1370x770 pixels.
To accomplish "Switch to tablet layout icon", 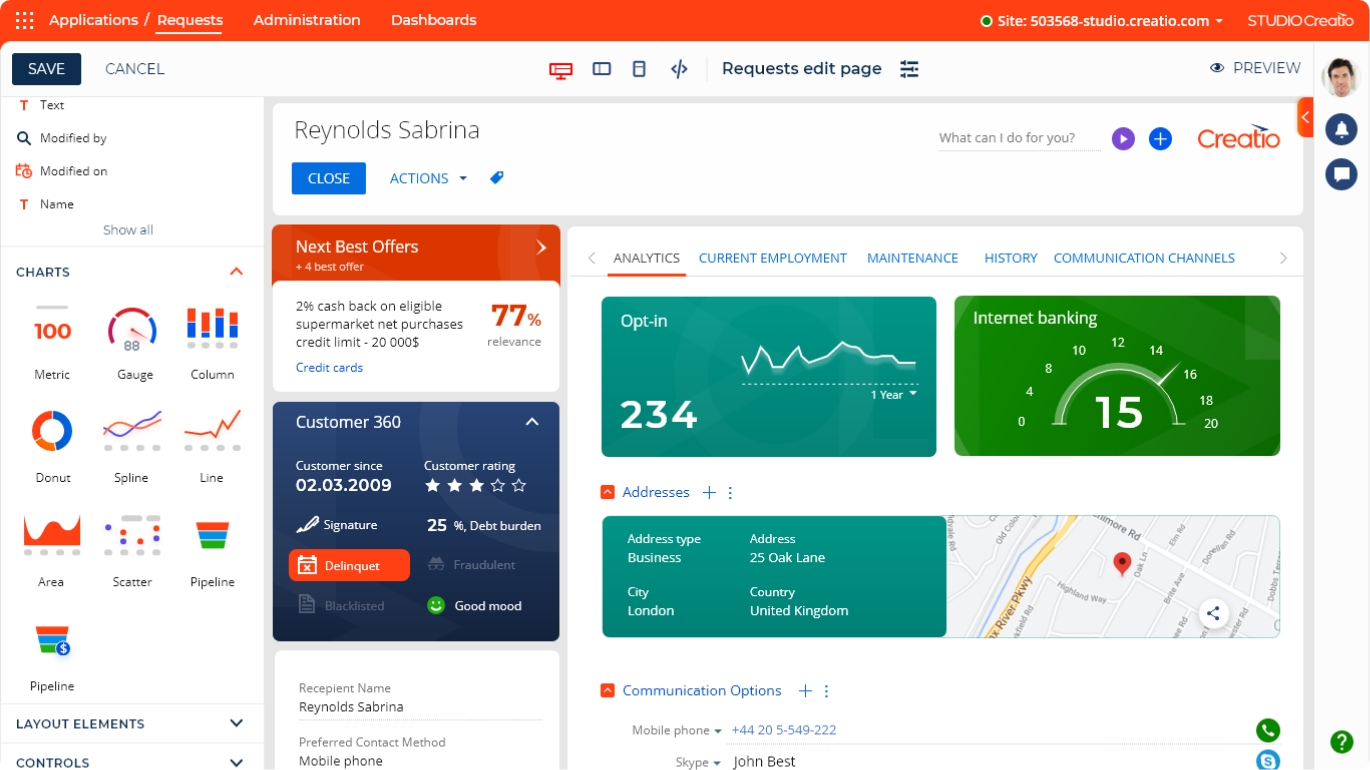I will click(601, 69).
